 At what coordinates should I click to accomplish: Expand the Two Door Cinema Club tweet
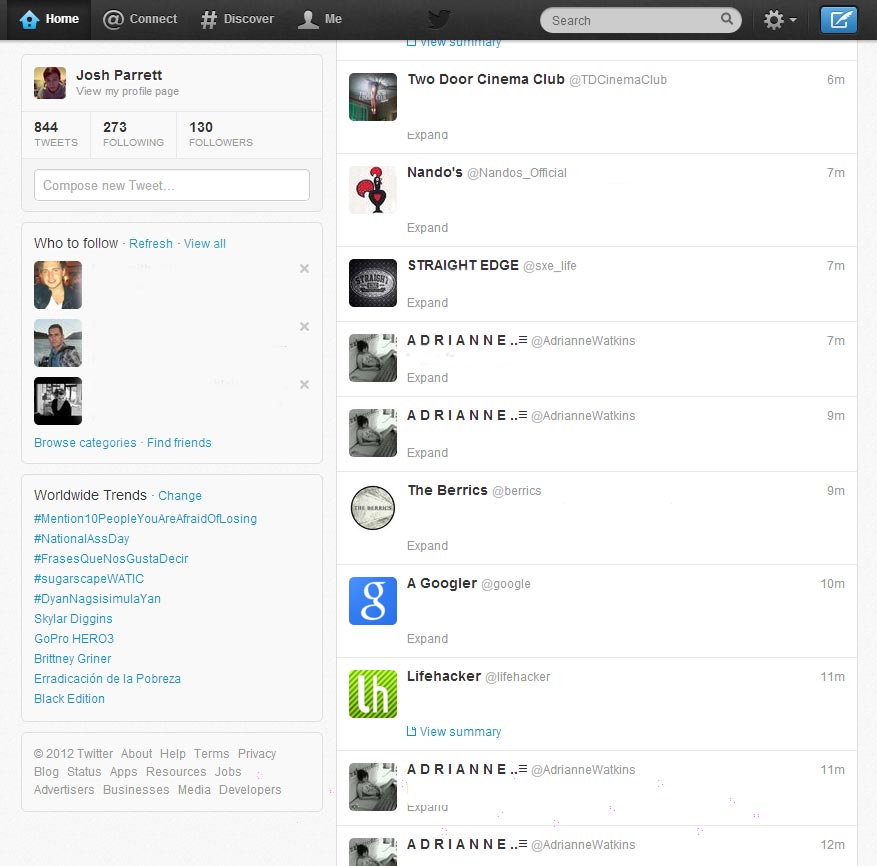click(x=427, y=135)
